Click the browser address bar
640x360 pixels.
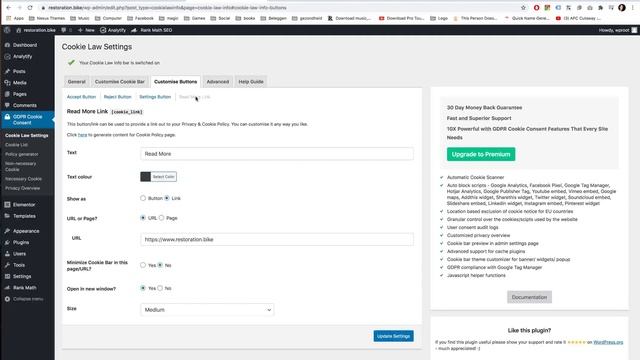(278, 8)
